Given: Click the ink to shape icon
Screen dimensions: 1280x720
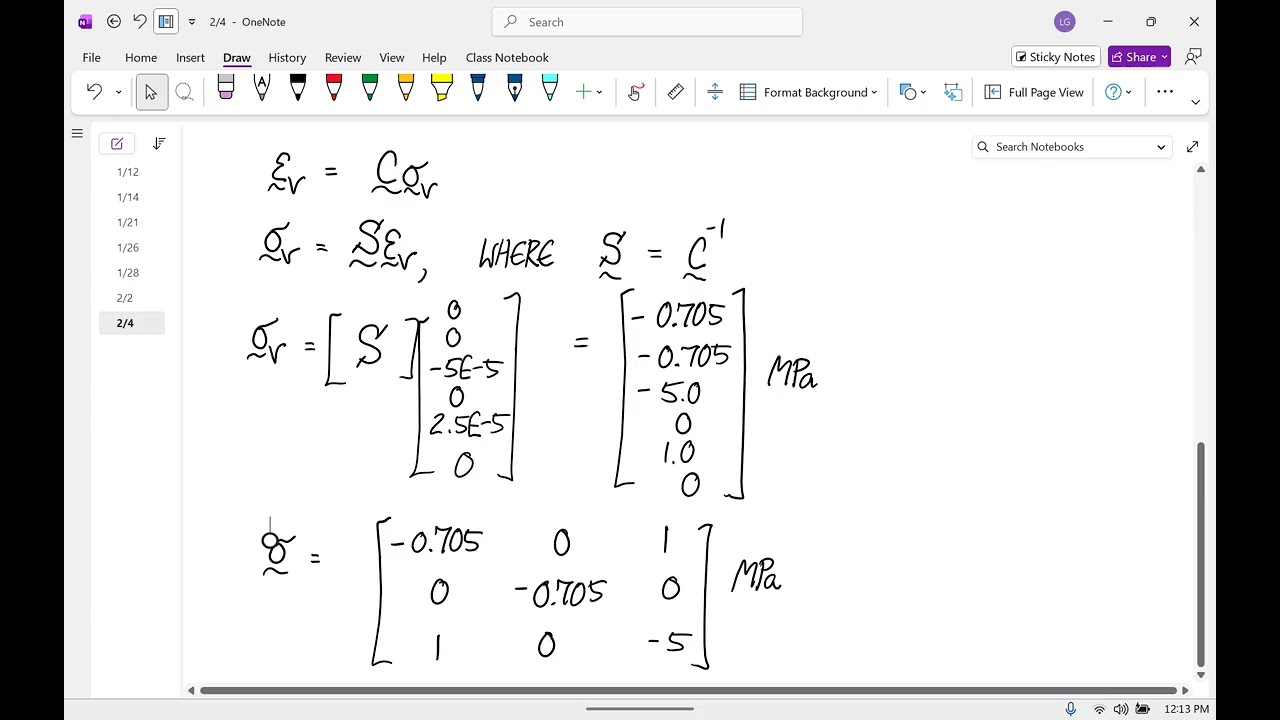Looking at the screenshot, I should coord(953,92).
